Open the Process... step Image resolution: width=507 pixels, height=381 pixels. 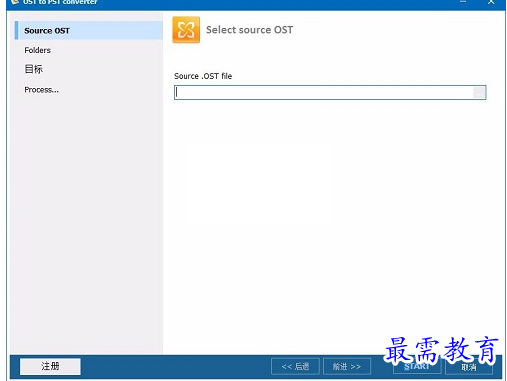tap(41, 90)
